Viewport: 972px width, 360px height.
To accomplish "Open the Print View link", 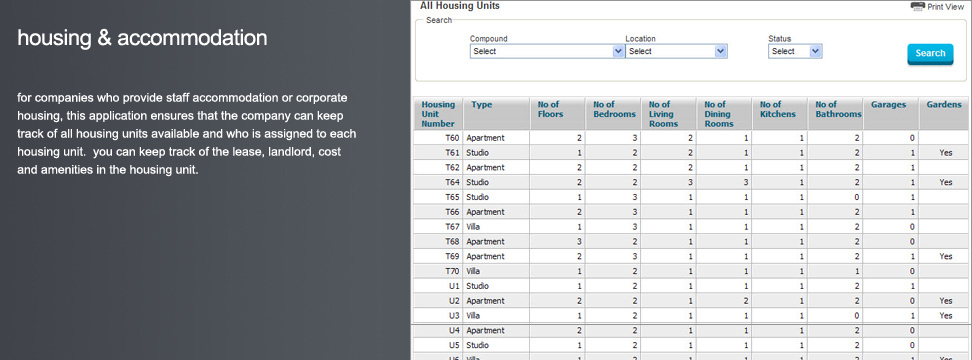I will (x=946, y=7).
